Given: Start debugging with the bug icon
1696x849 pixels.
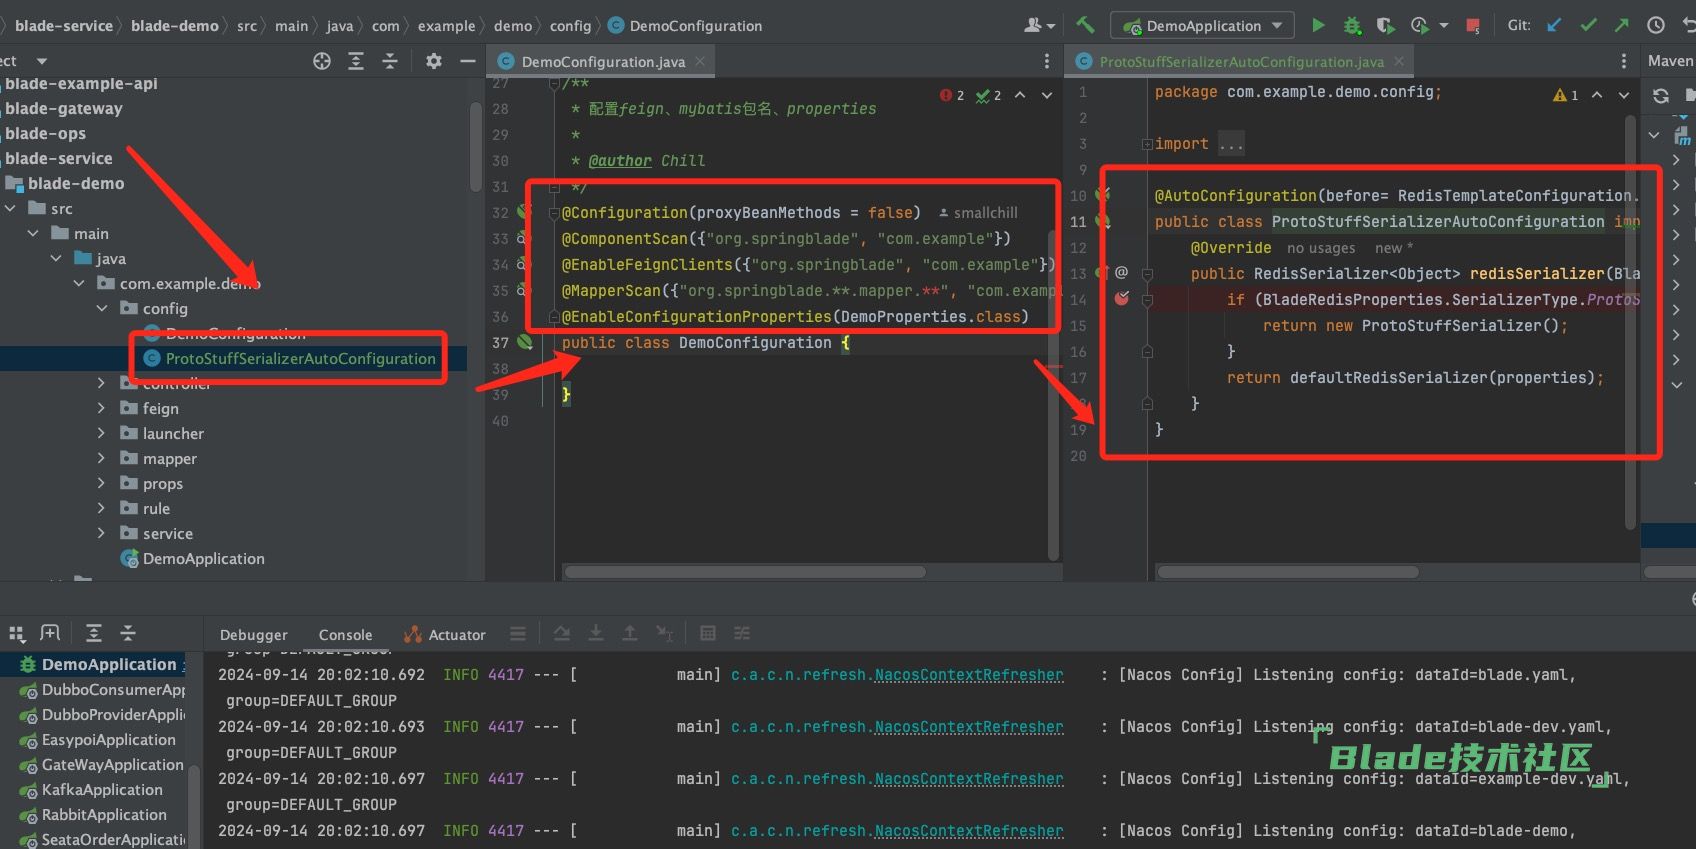Looking at the screenshot, I should tap(1352, 25).
